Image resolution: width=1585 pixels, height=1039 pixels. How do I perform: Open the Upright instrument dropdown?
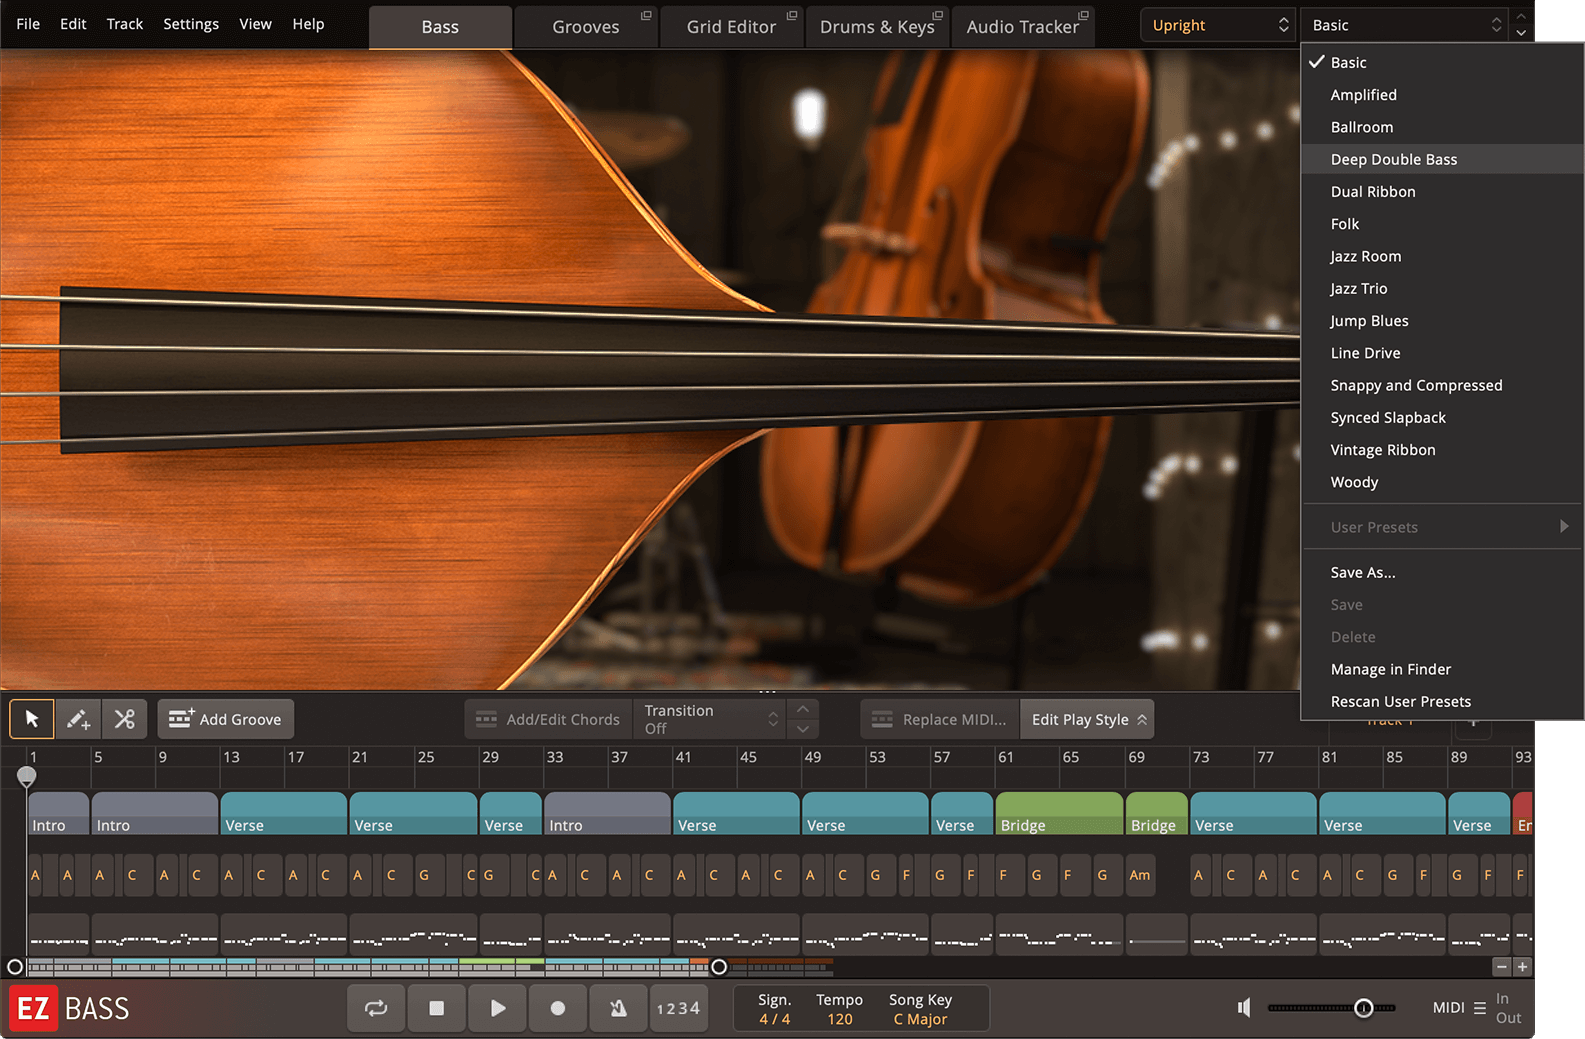pos(1218,25)
